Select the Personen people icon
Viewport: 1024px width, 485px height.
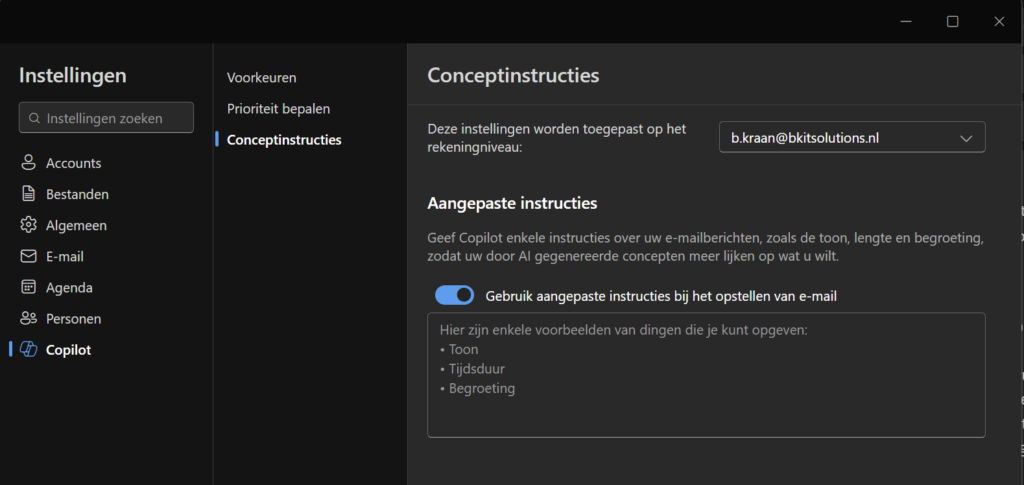click(28, 319)
